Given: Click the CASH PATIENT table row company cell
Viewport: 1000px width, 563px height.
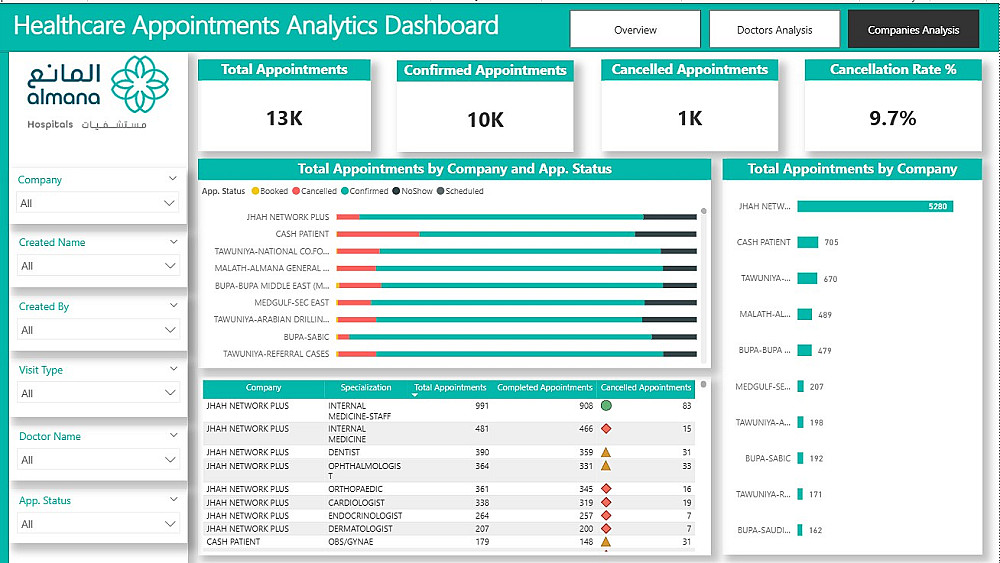Looking at the screenshot, I should (233, 542).
